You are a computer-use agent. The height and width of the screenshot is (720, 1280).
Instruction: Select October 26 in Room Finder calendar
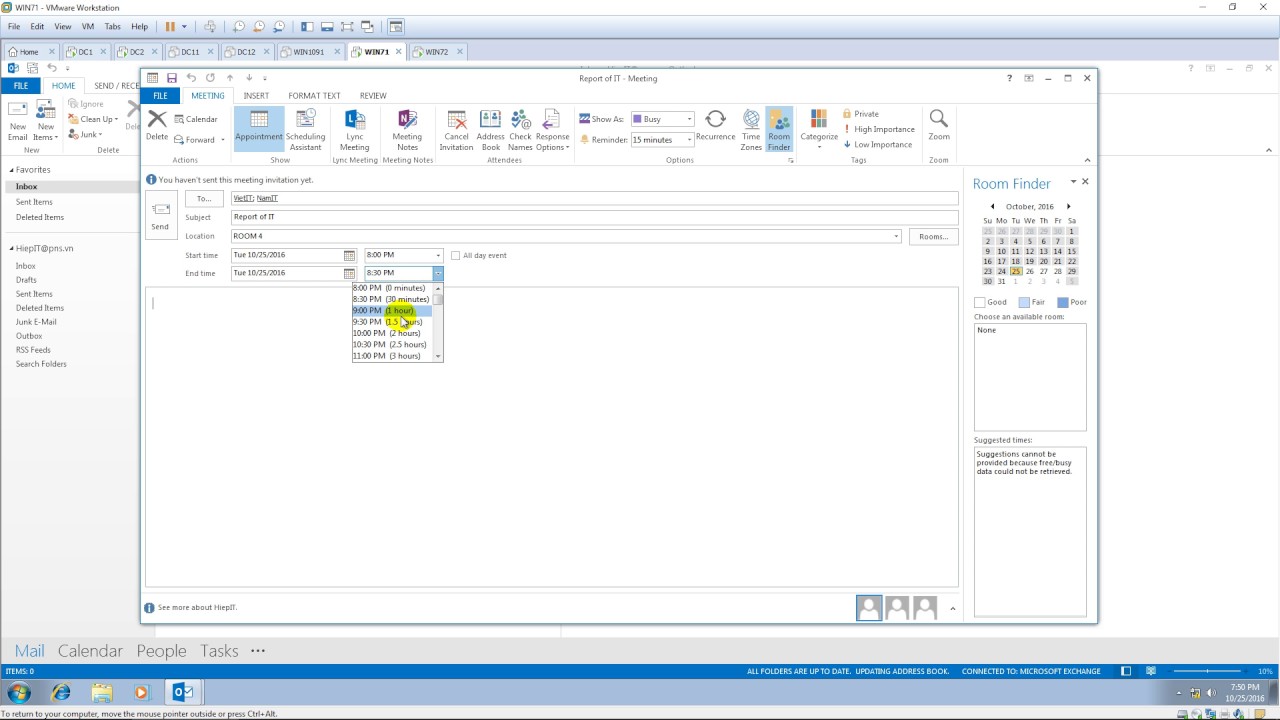point(1029,271)
